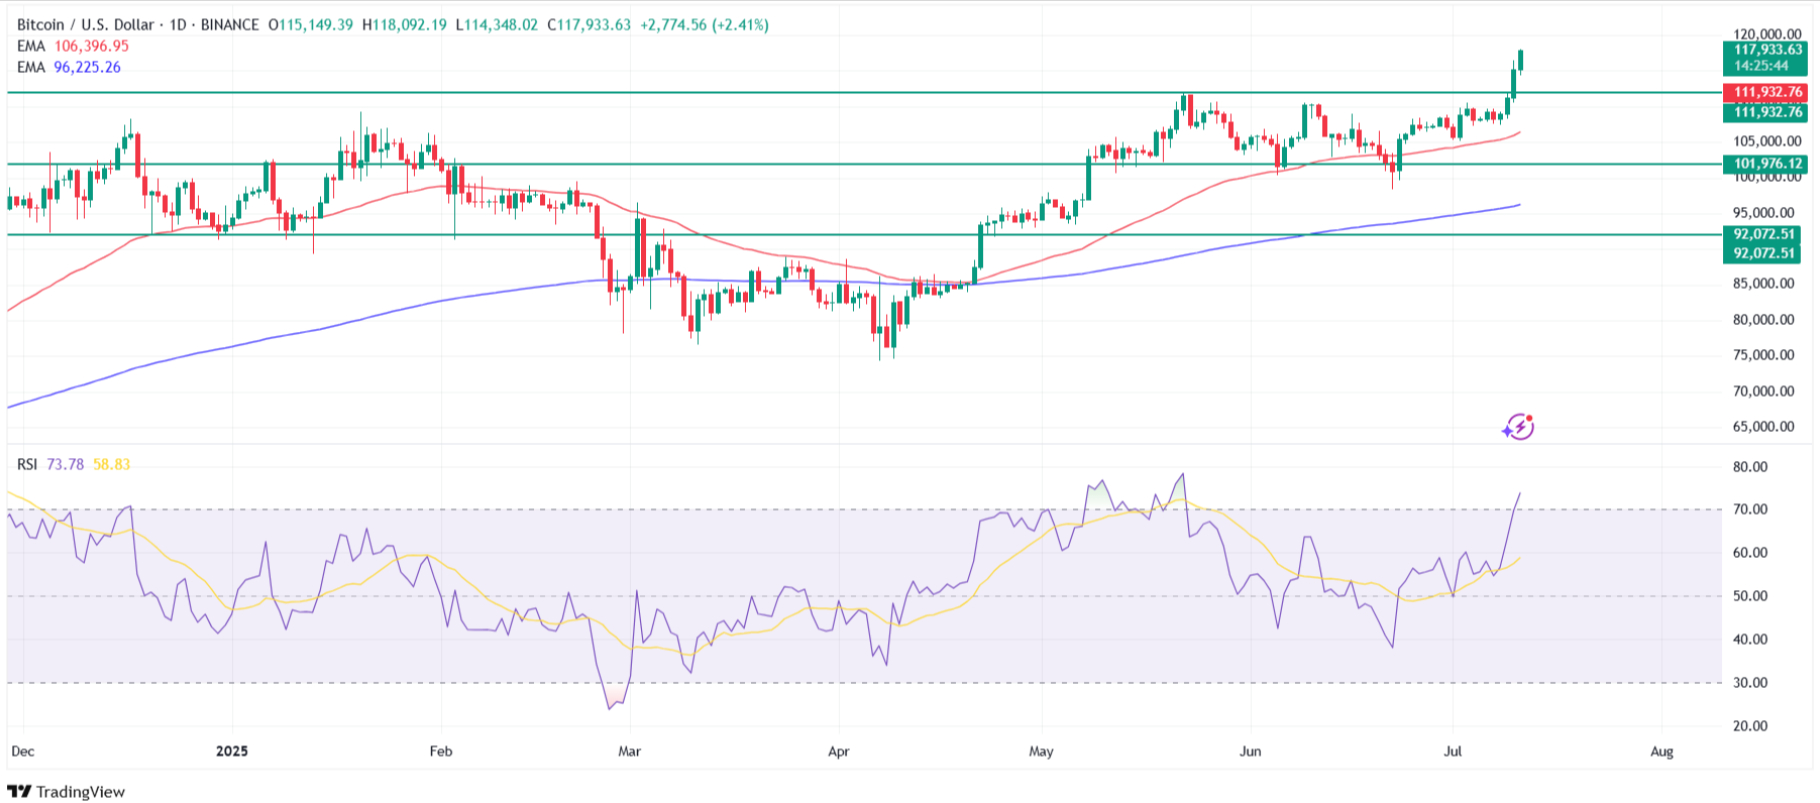Click 70.00 on the RSI axis
This screenshot has height=803, width=1820.
click(1750, 509)
